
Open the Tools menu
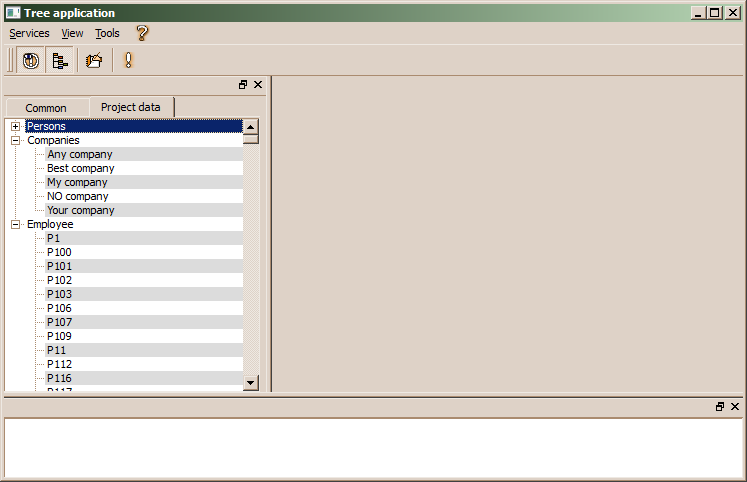coord(107,33)
